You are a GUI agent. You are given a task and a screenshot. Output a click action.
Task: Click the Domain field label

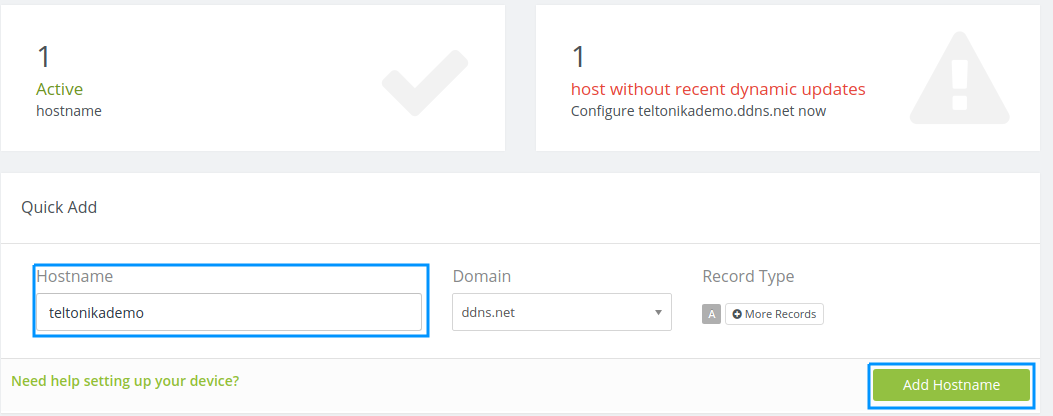click(x=482, y=276)
